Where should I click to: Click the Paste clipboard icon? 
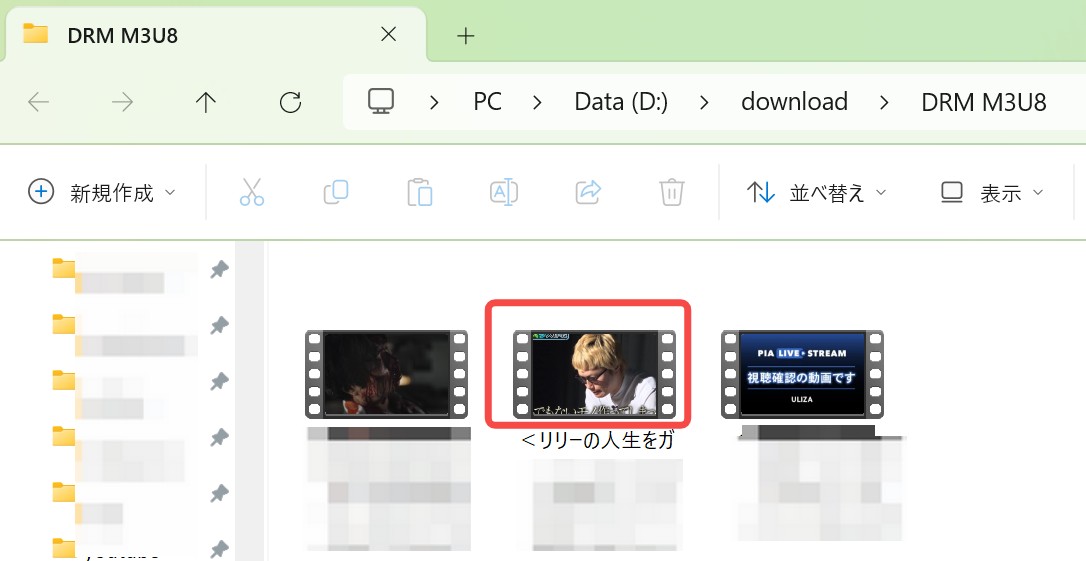(x=420, y=192)
